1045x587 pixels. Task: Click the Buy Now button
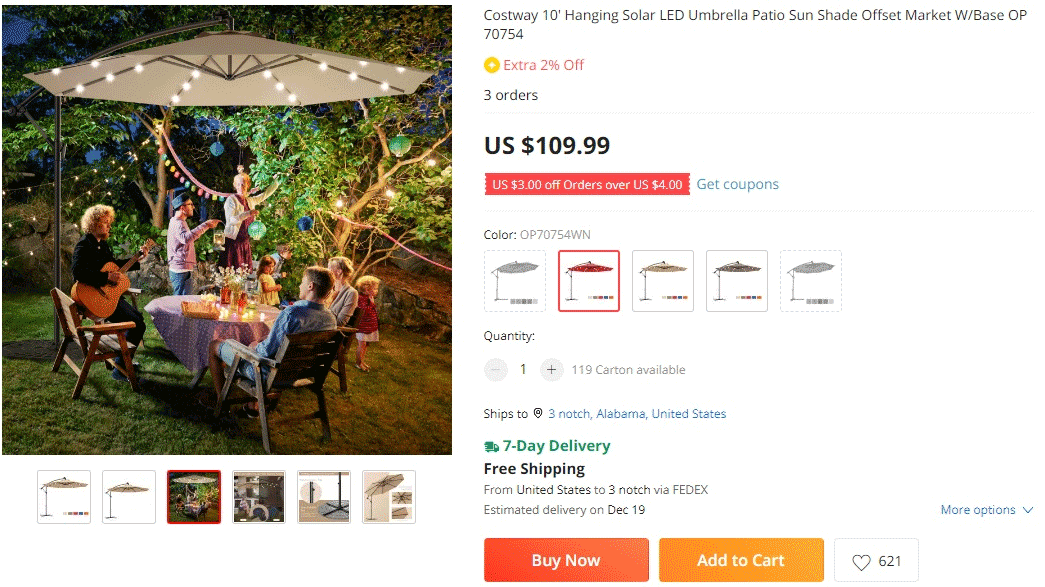pyautogui.click(x=566, y=560)
